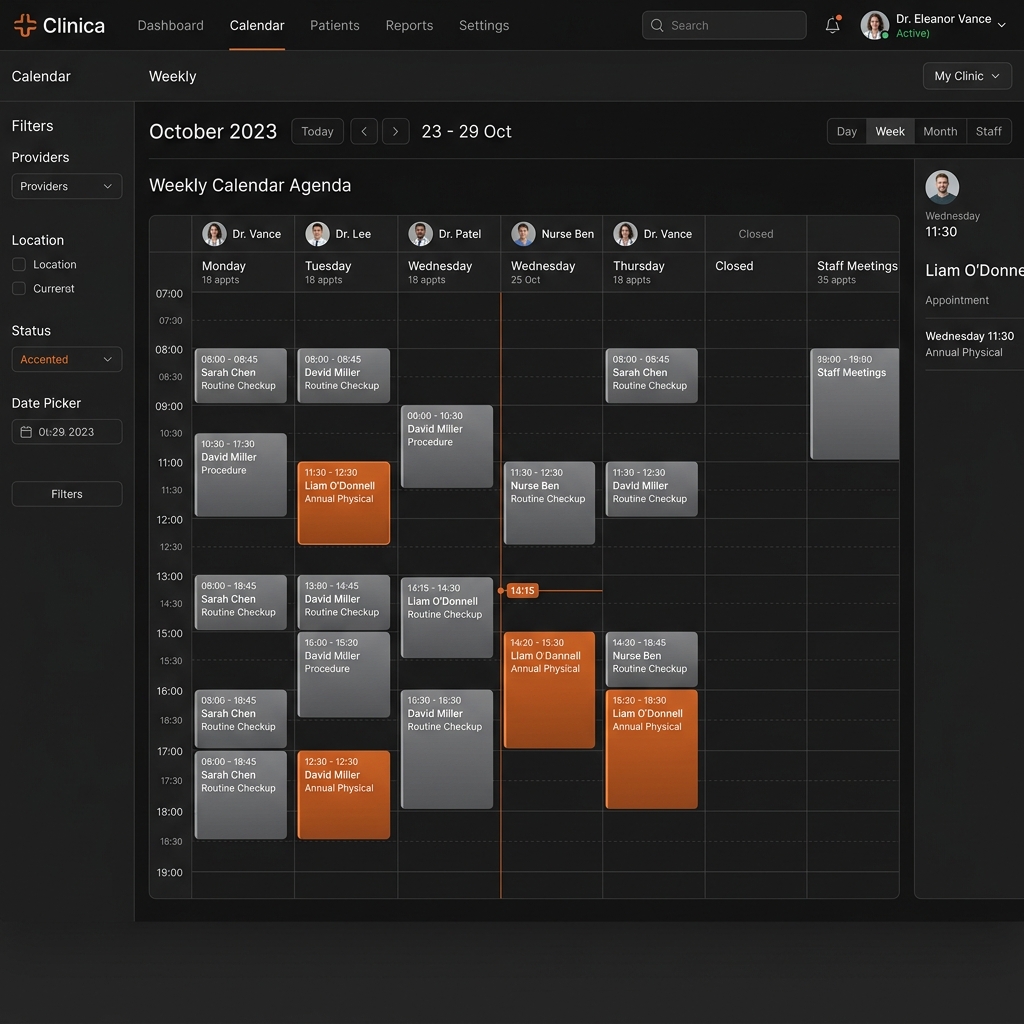Open Thursday 08:00 Sarah Chen Routine Checkup
The width and height of the screenshot is (1024, 1024).
[651, 376]
